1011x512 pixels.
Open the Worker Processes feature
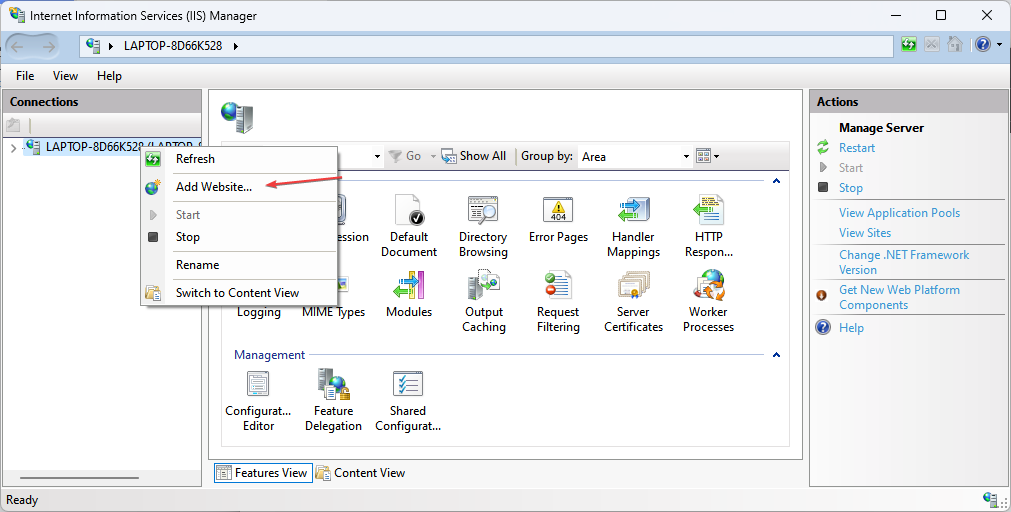pos(709,300)
